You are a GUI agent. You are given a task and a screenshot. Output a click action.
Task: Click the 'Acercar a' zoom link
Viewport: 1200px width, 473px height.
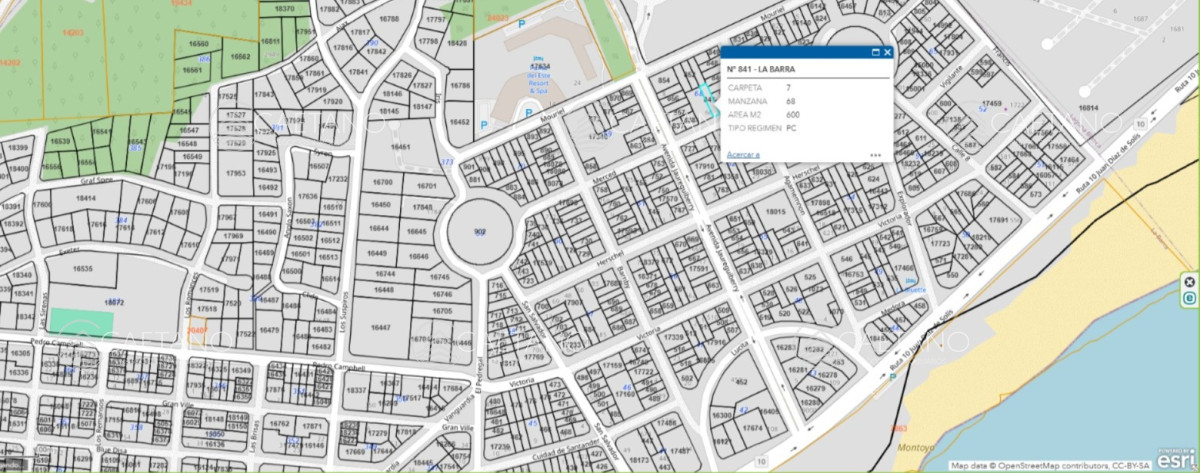point(743,155)
